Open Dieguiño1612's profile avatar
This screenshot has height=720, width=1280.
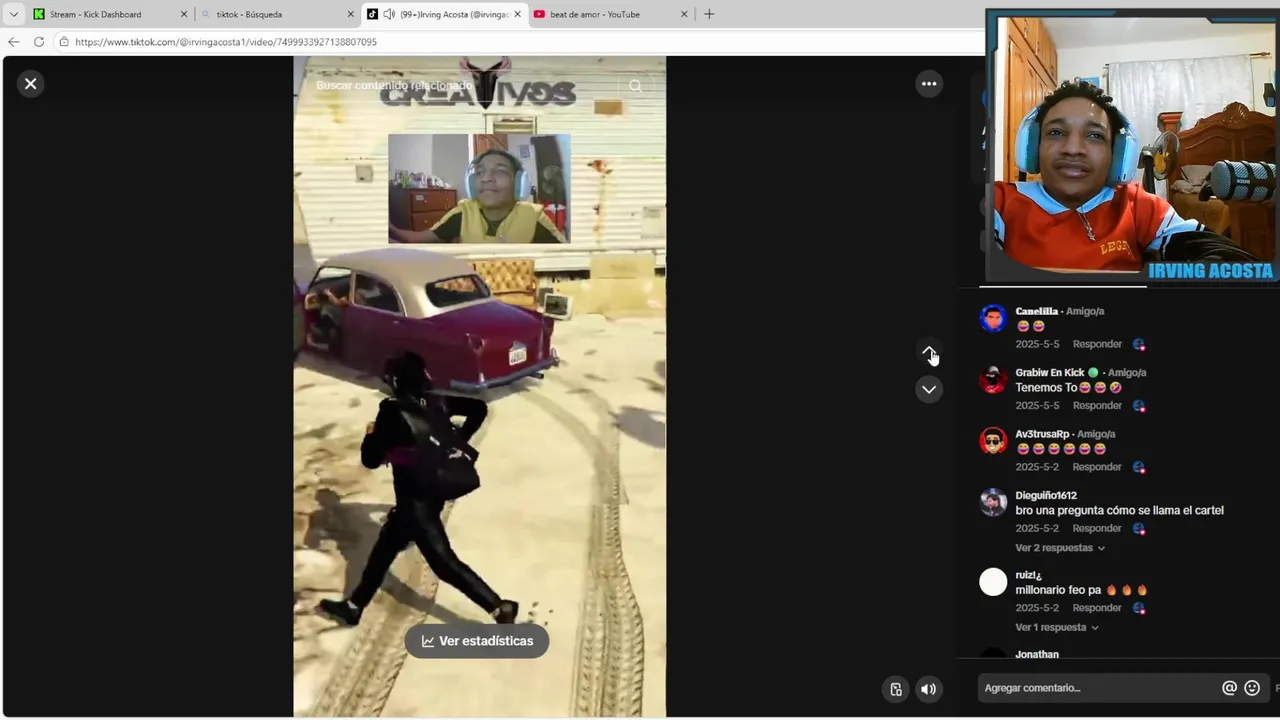[993, 502]
